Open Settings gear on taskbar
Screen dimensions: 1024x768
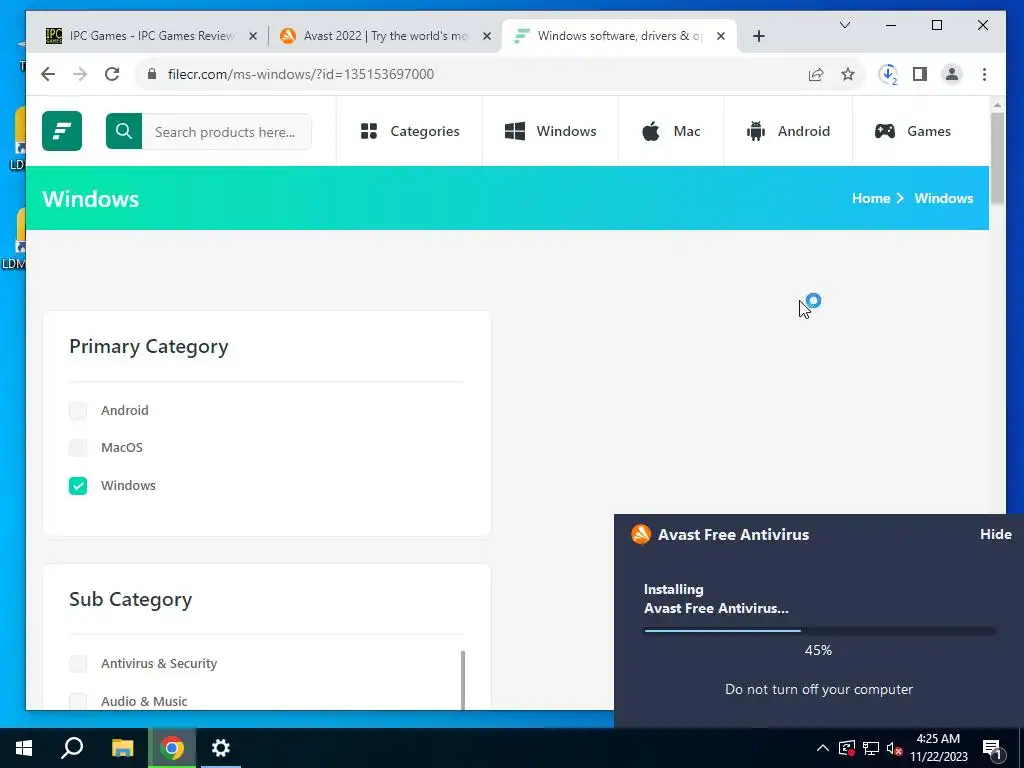click(221, 748)
